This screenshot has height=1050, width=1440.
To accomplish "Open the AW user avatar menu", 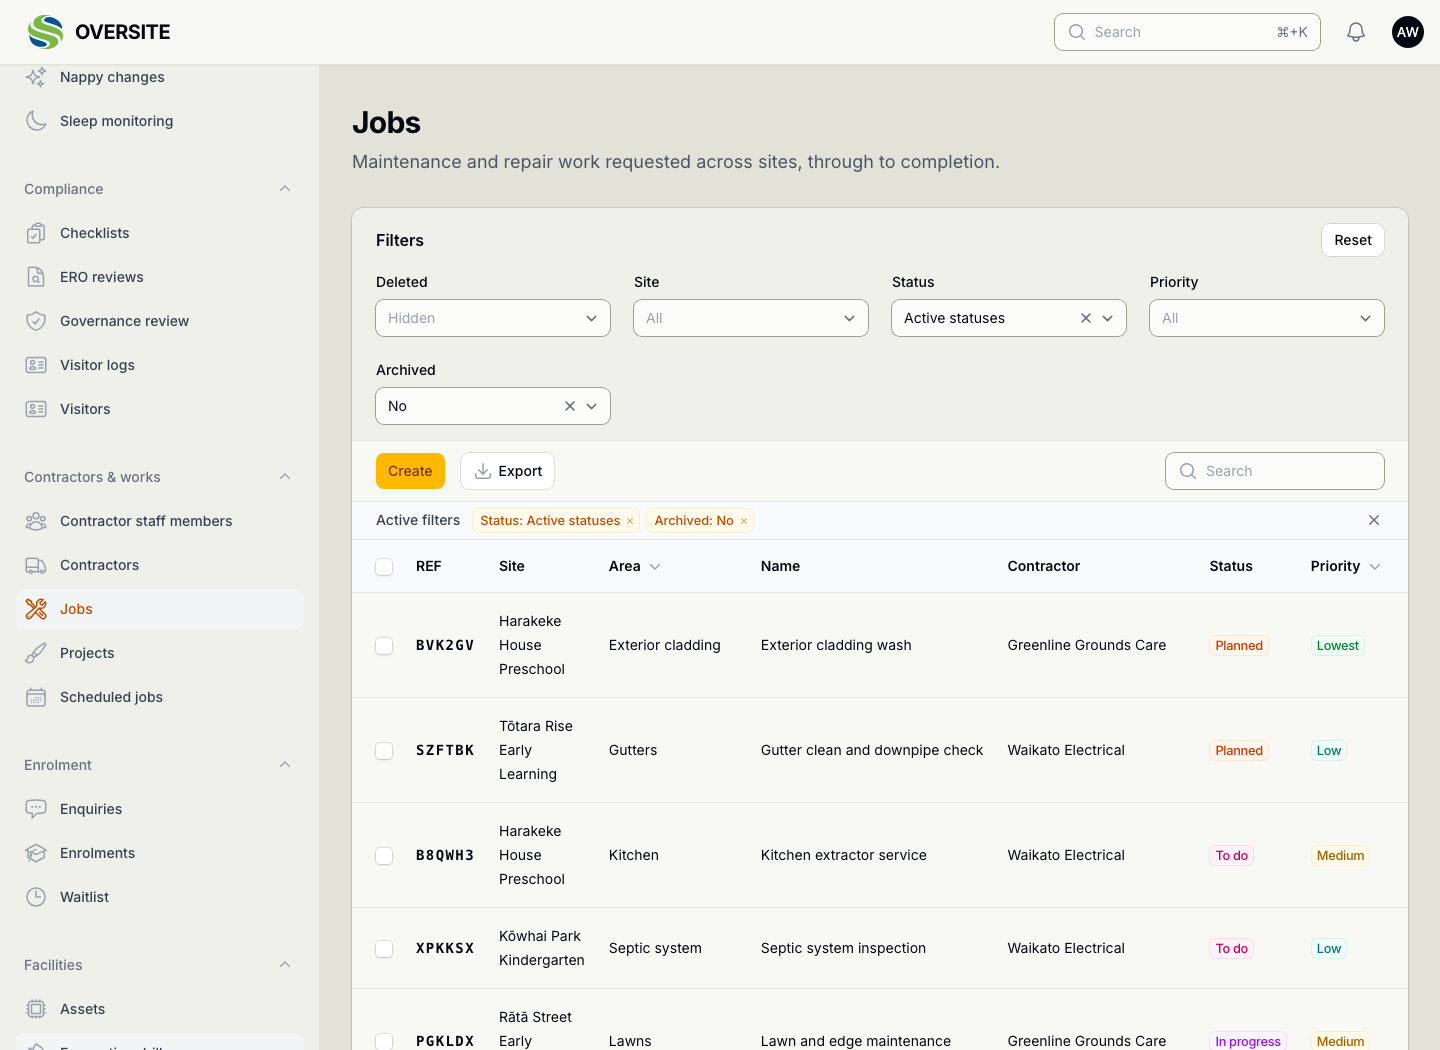I will point(1408,32).
